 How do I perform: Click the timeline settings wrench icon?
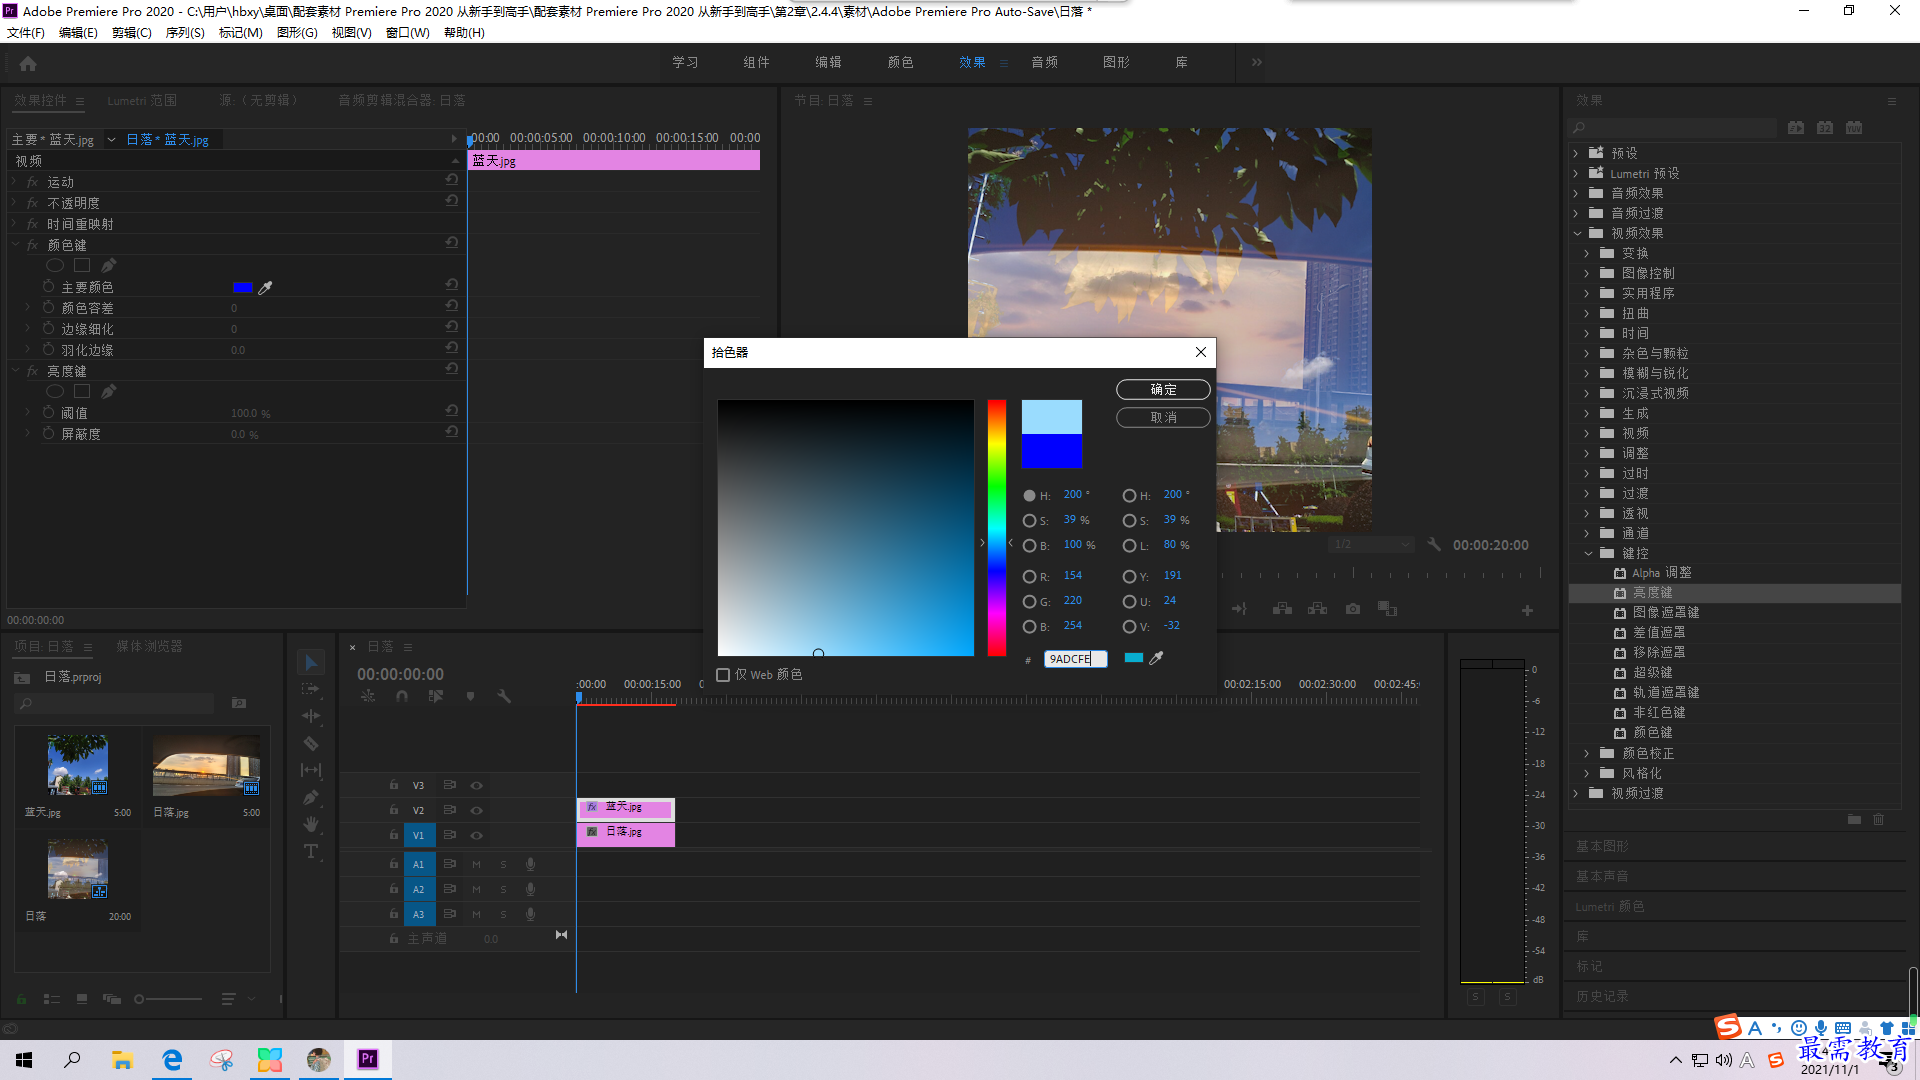pyautogui.click(x=504, y=696)
